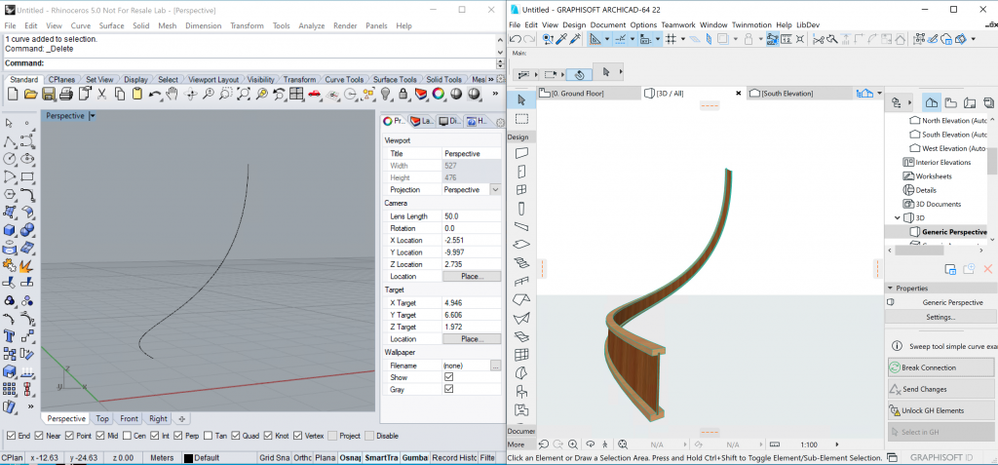Click the Wall tool in Design toolbox

pyautogui.click(x=521, y=154)
